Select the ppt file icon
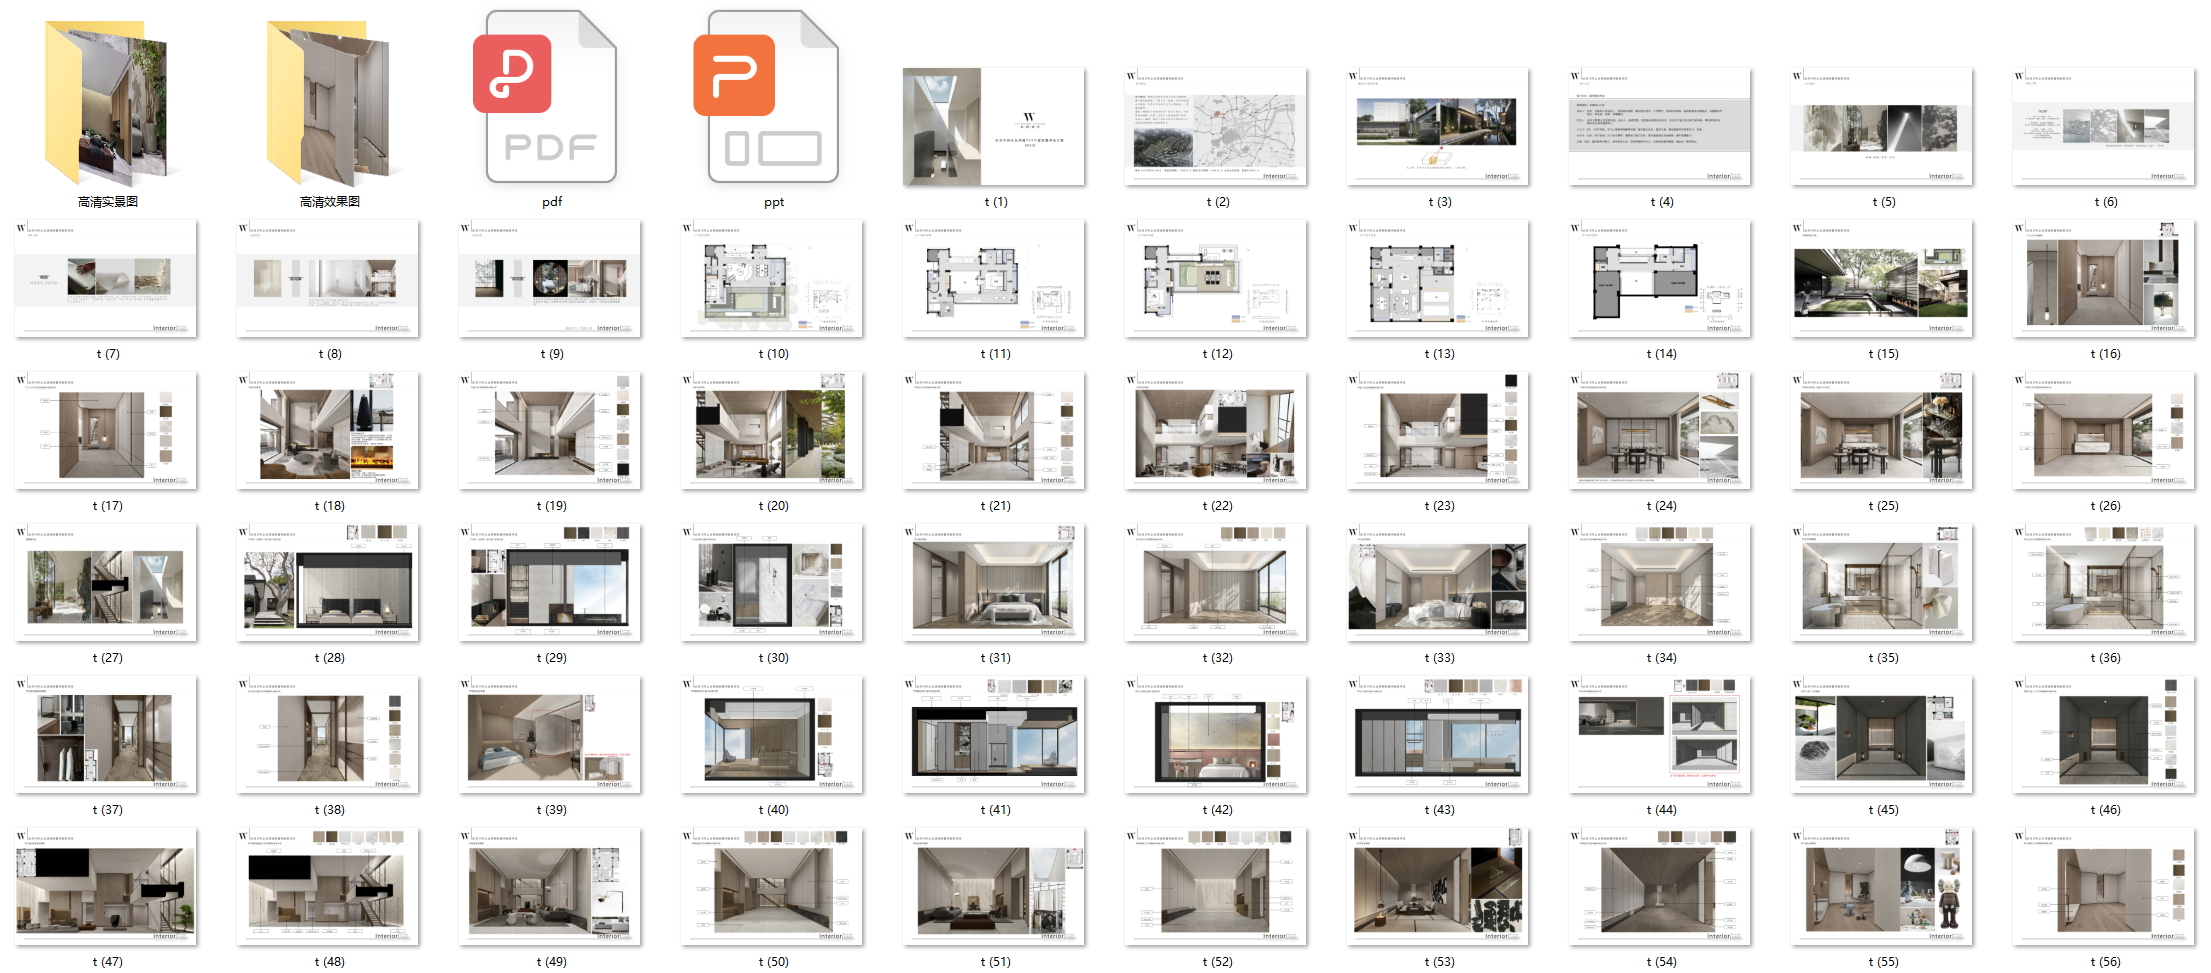The height and width of the screenshot is (973, 2211). point(773,98)
